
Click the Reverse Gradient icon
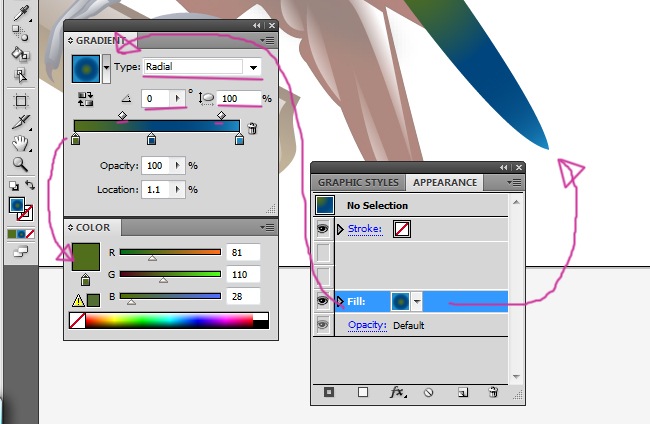point(86,100)
